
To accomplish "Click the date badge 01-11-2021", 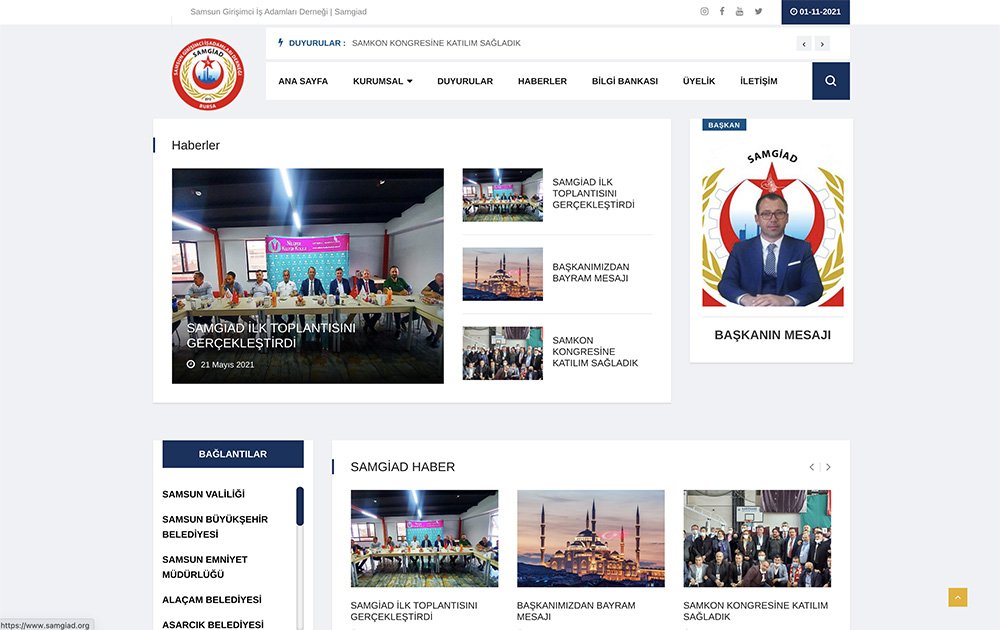I will tap(815, 11).
